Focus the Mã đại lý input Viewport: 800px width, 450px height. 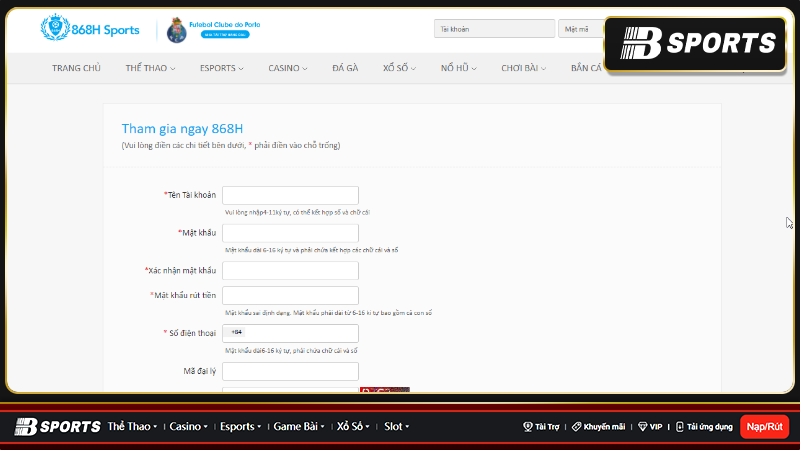tap(290, 371)
